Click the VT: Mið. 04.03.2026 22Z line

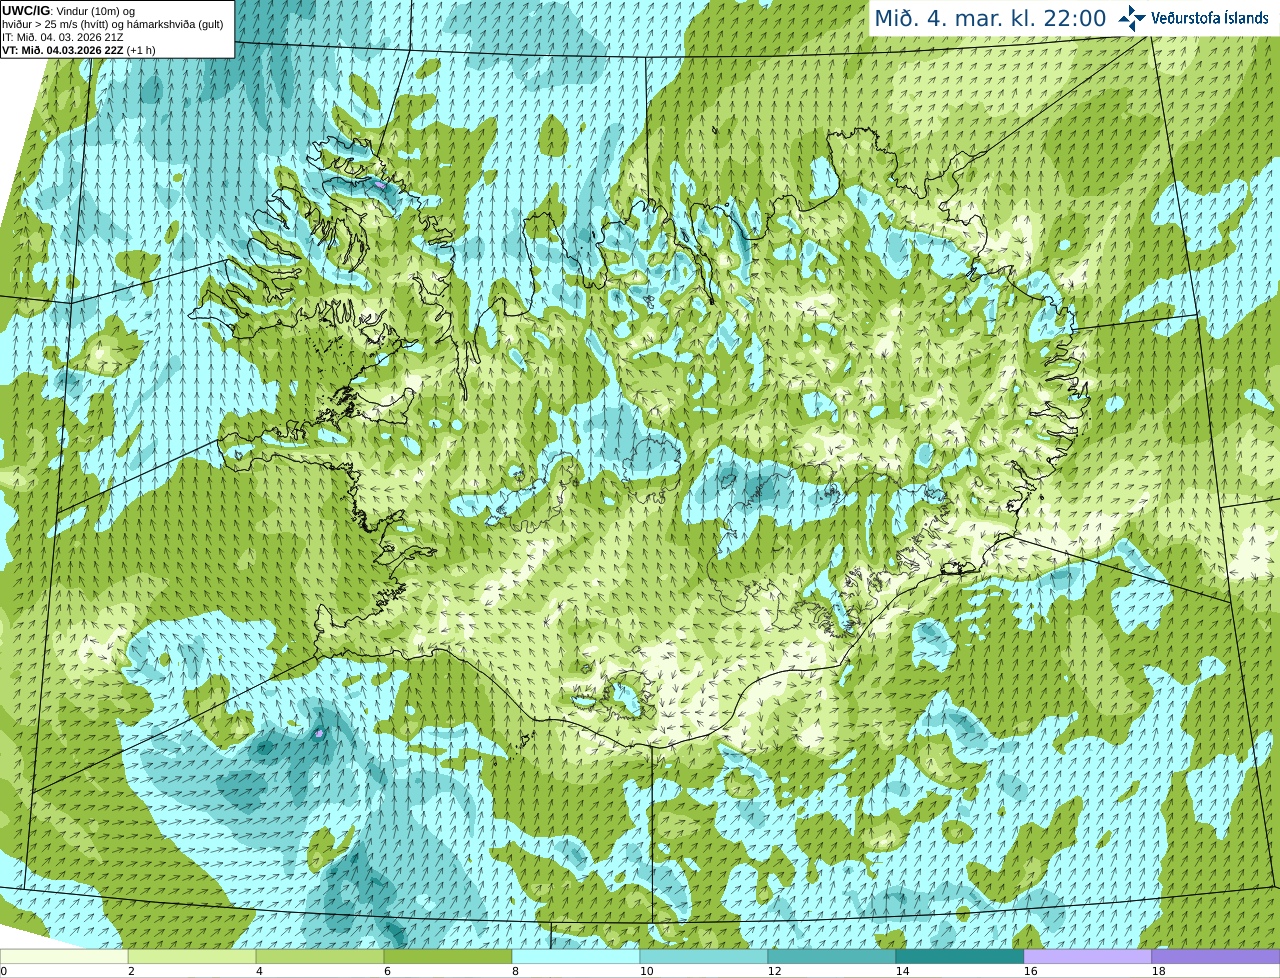pos(79,50)
